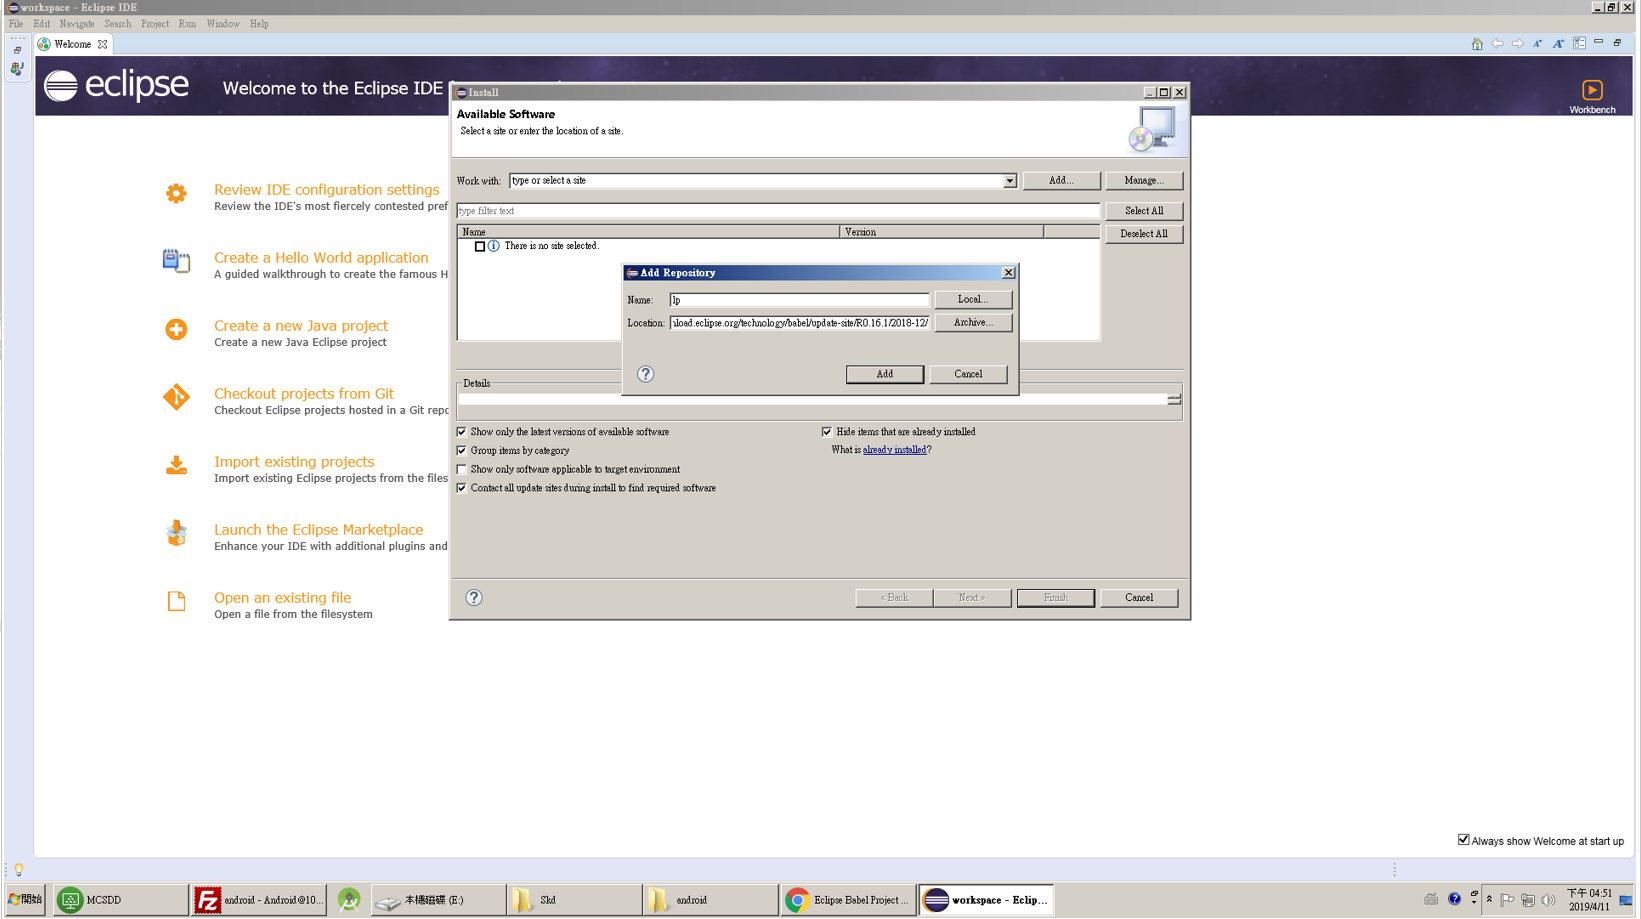
Task: Click the Import existing projects download icon
Action: [x=176, y=465]
